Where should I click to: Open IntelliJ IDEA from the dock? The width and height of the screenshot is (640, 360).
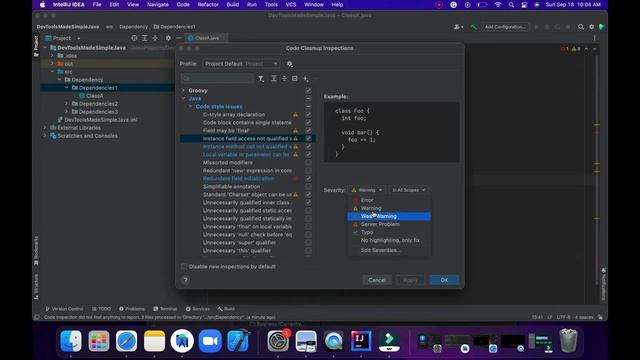361,340
